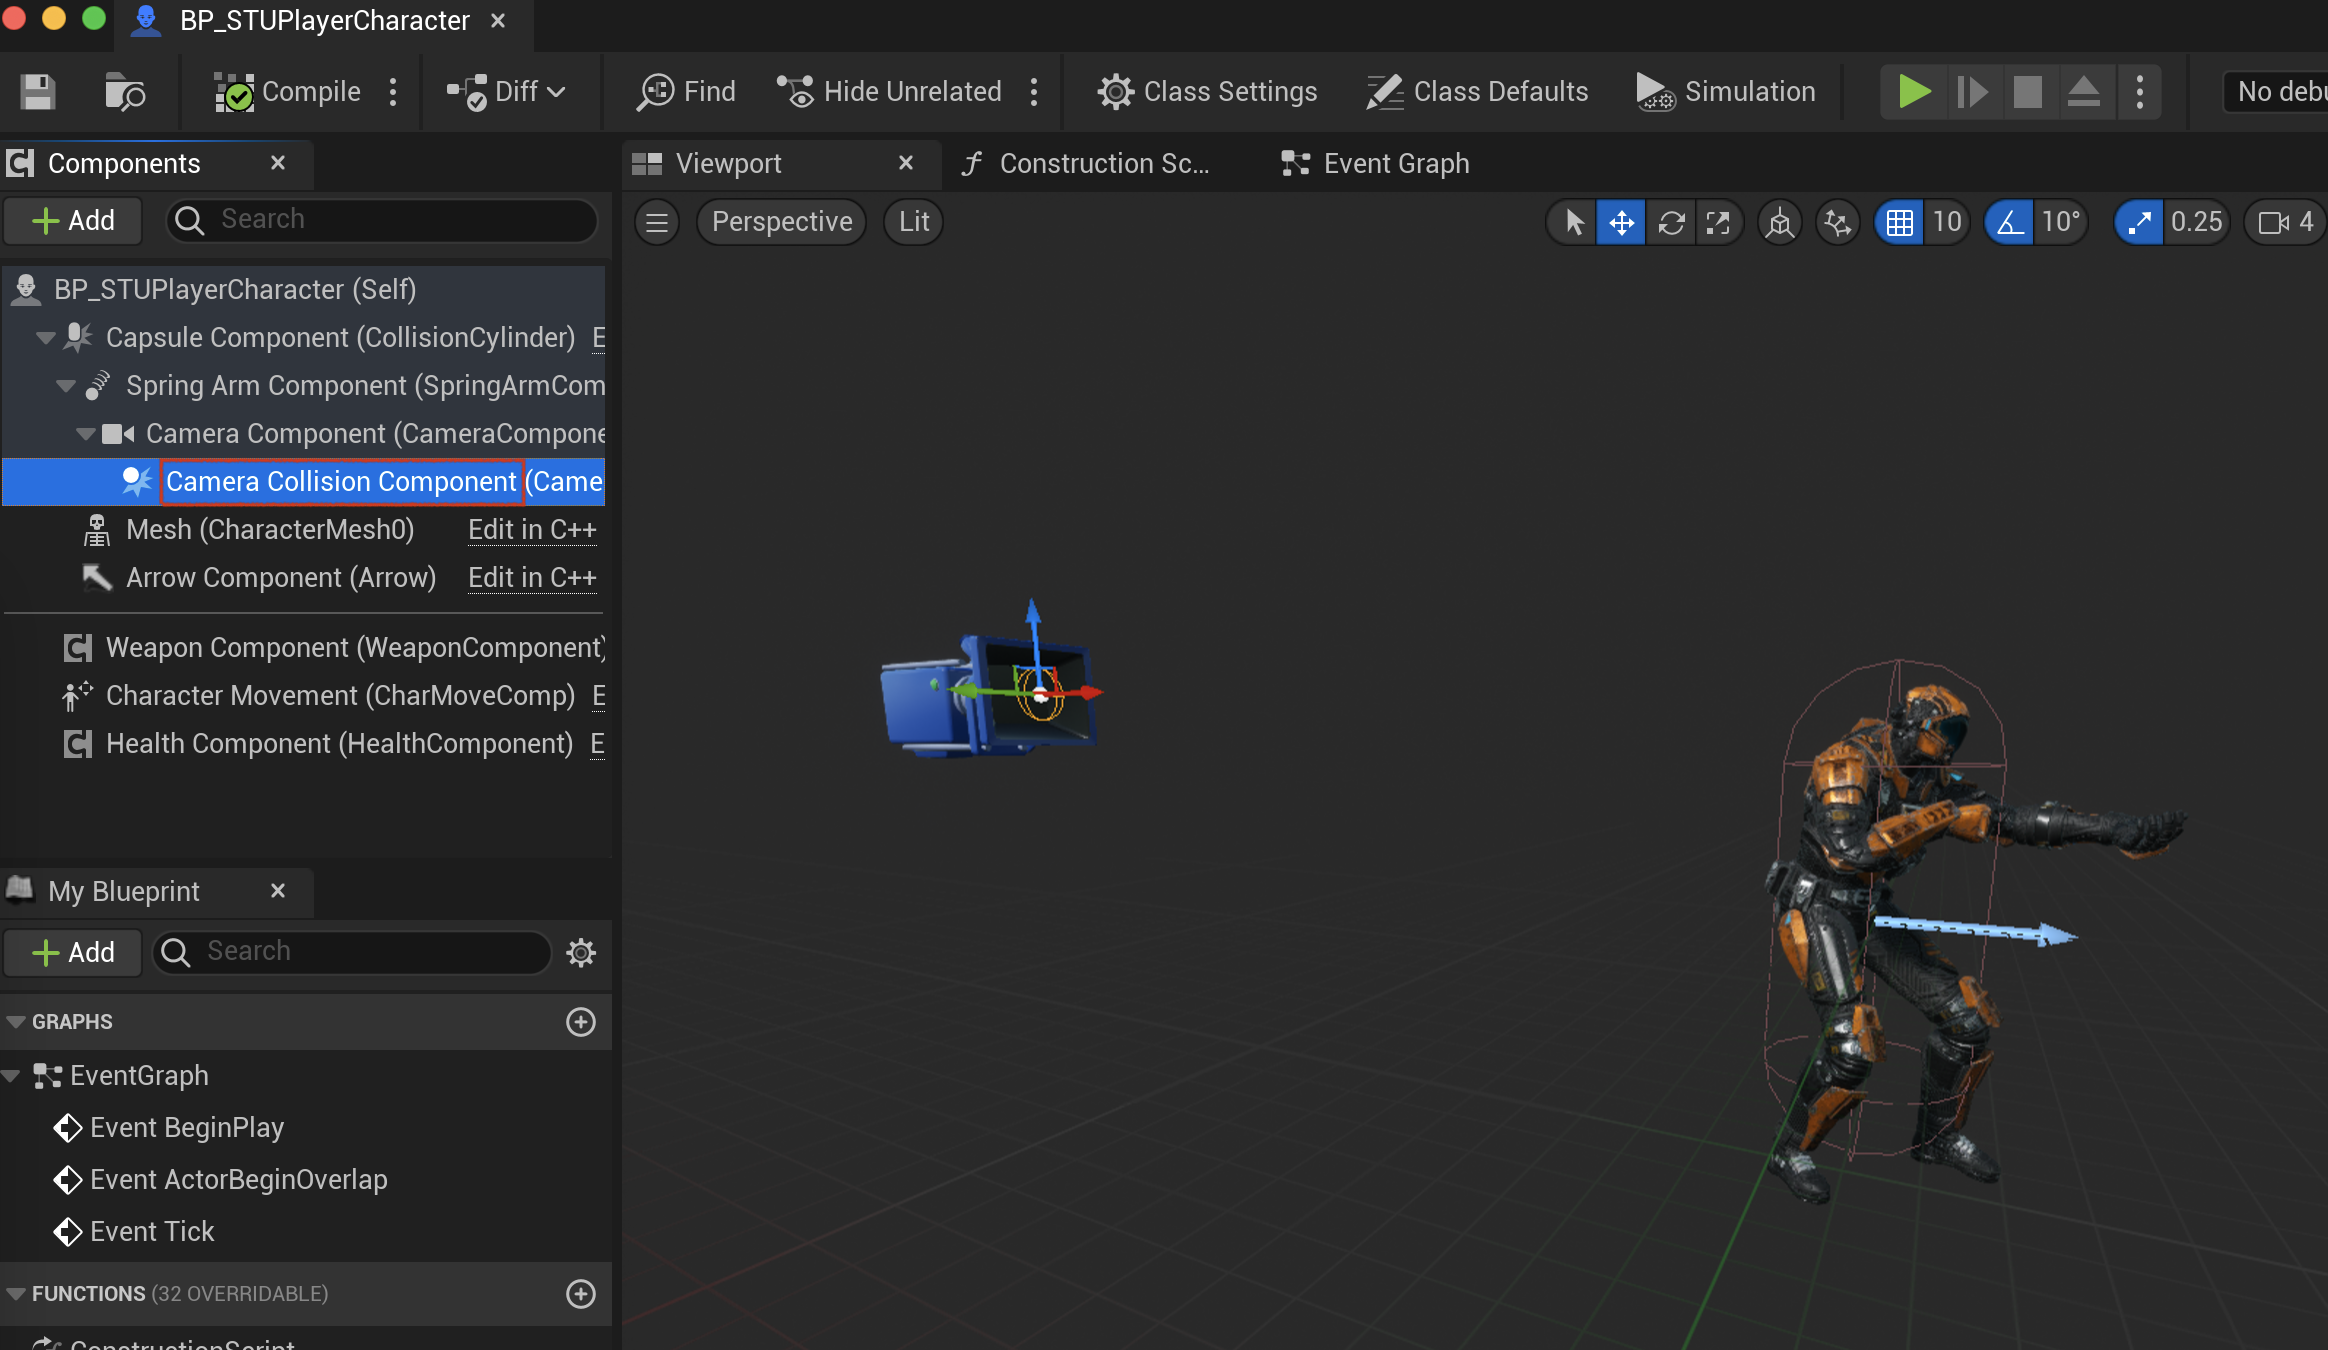
Task: Collapse the GRAPHS section
Action: tap(16, 1022)
